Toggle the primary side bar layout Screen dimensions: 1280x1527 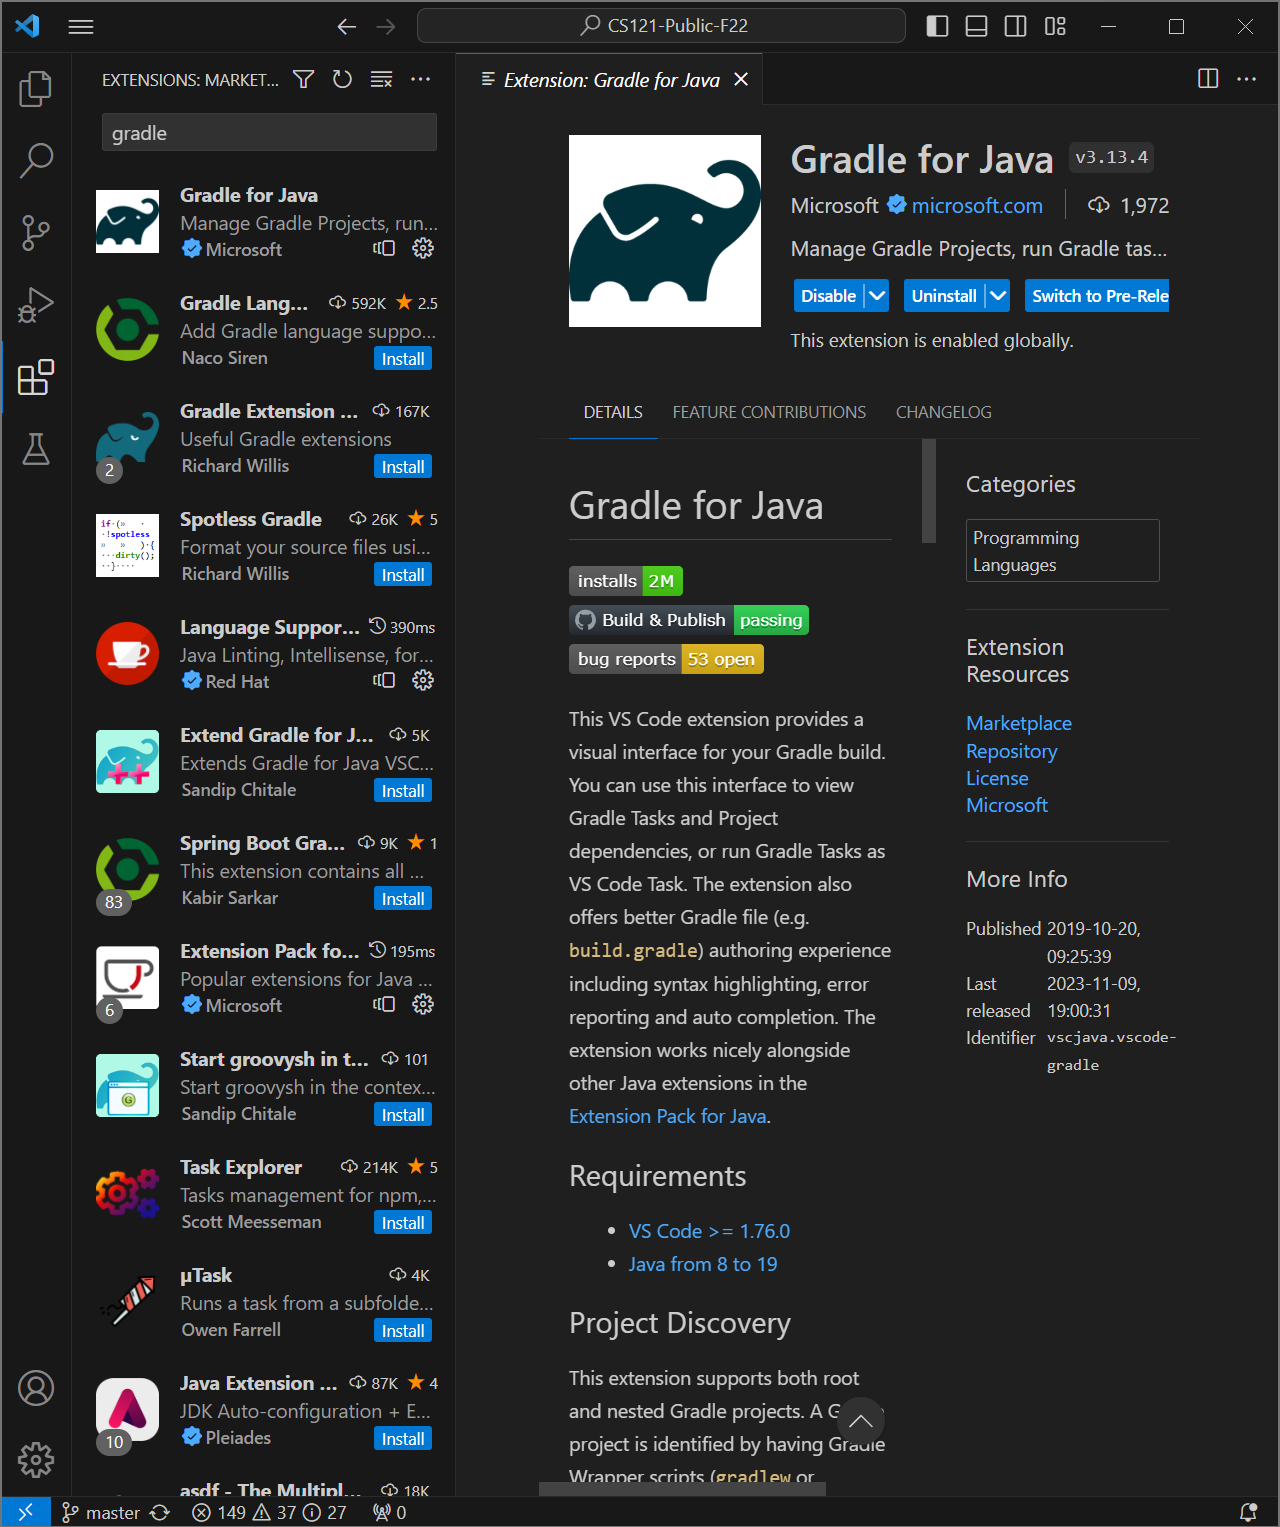(937, 26)
